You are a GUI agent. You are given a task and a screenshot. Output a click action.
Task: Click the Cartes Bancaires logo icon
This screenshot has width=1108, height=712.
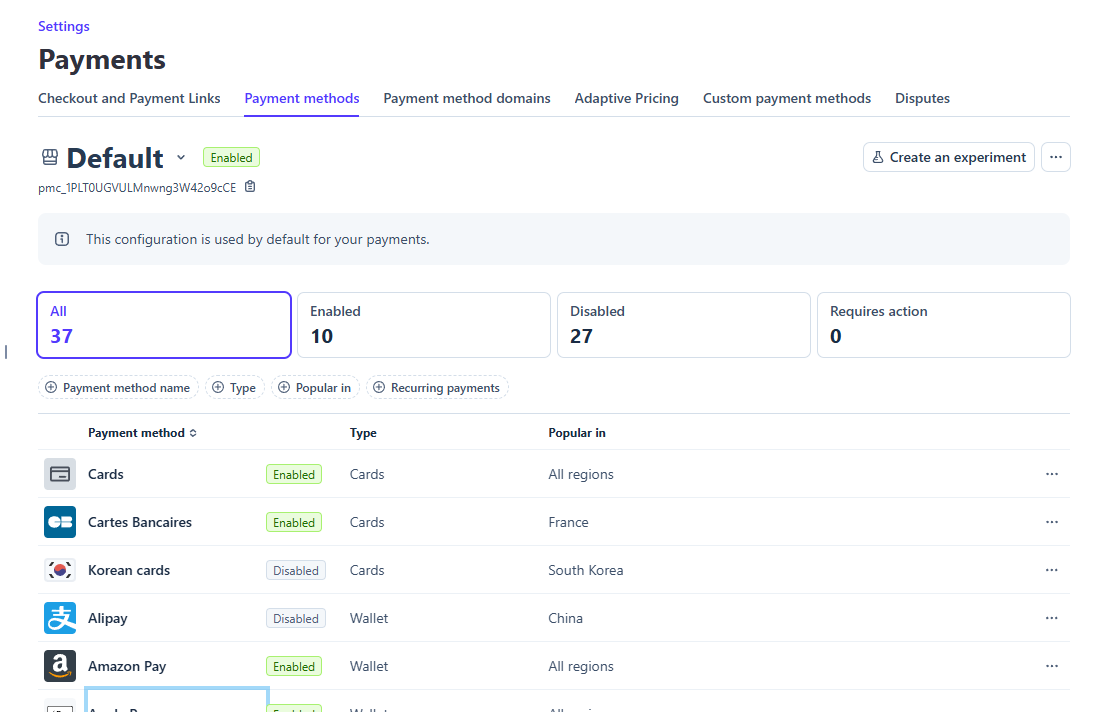[x=60, y=522]
